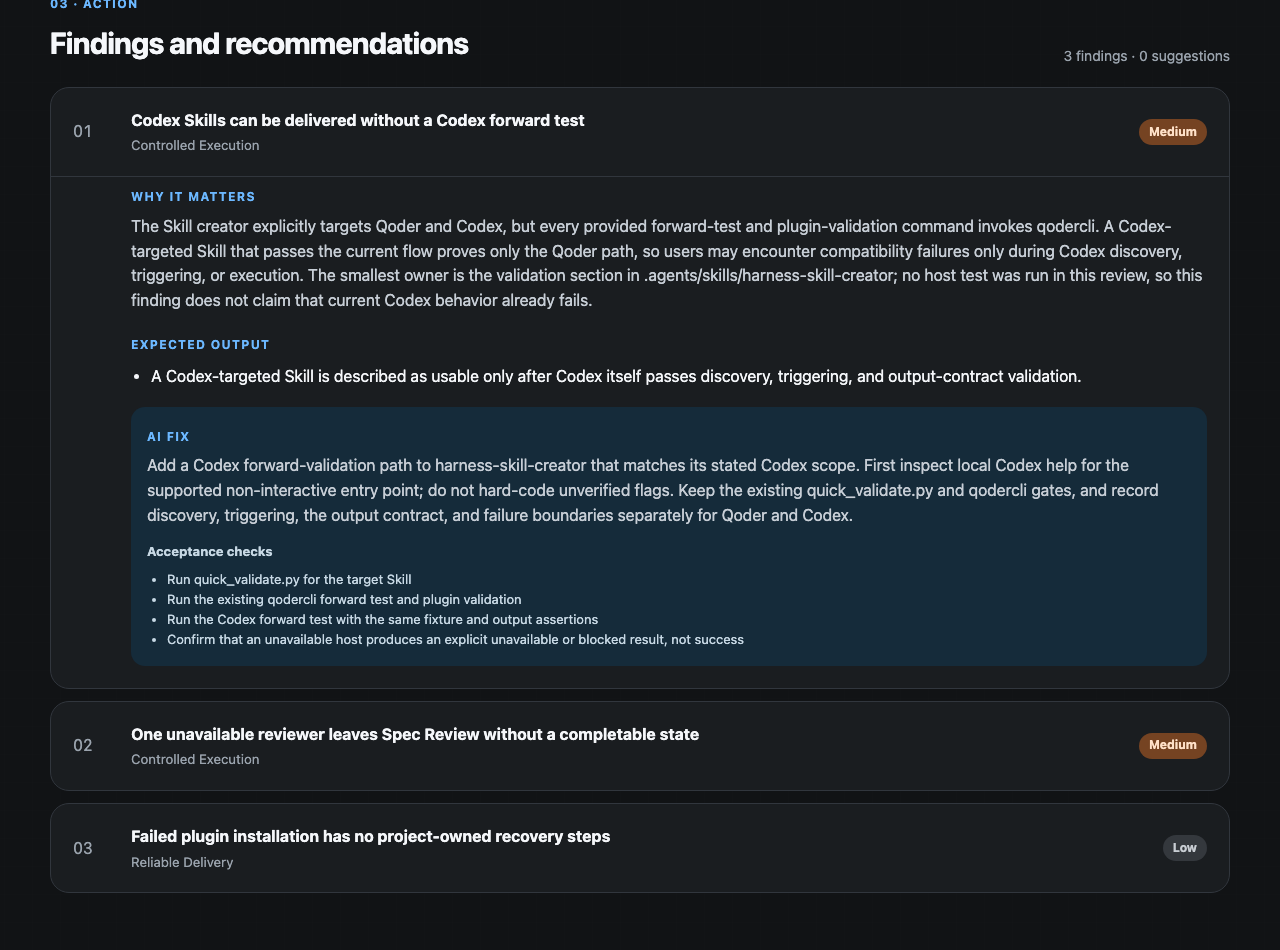Click the '03 · ACTION' section tag
1280x950 pixels.
tap(94, 5)
